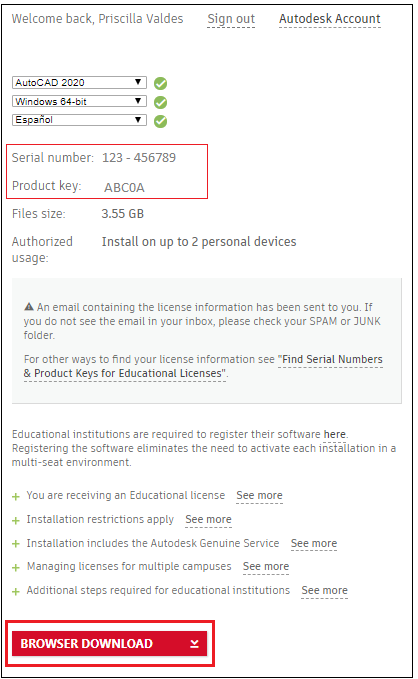
Task: Click 'here' link to register software
Action: 334,434
